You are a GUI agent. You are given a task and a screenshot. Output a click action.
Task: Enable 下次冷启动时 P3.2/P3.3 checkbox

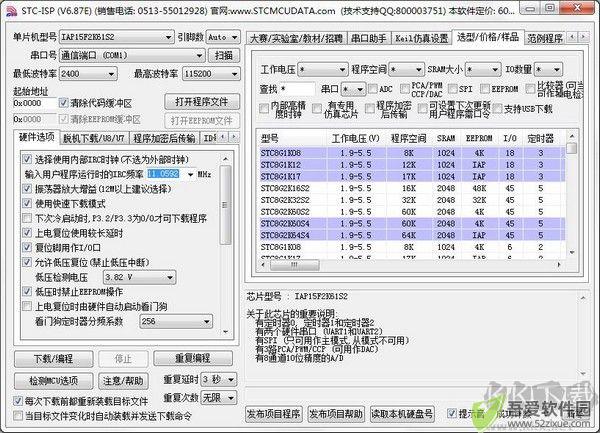(x=27, y=218)
